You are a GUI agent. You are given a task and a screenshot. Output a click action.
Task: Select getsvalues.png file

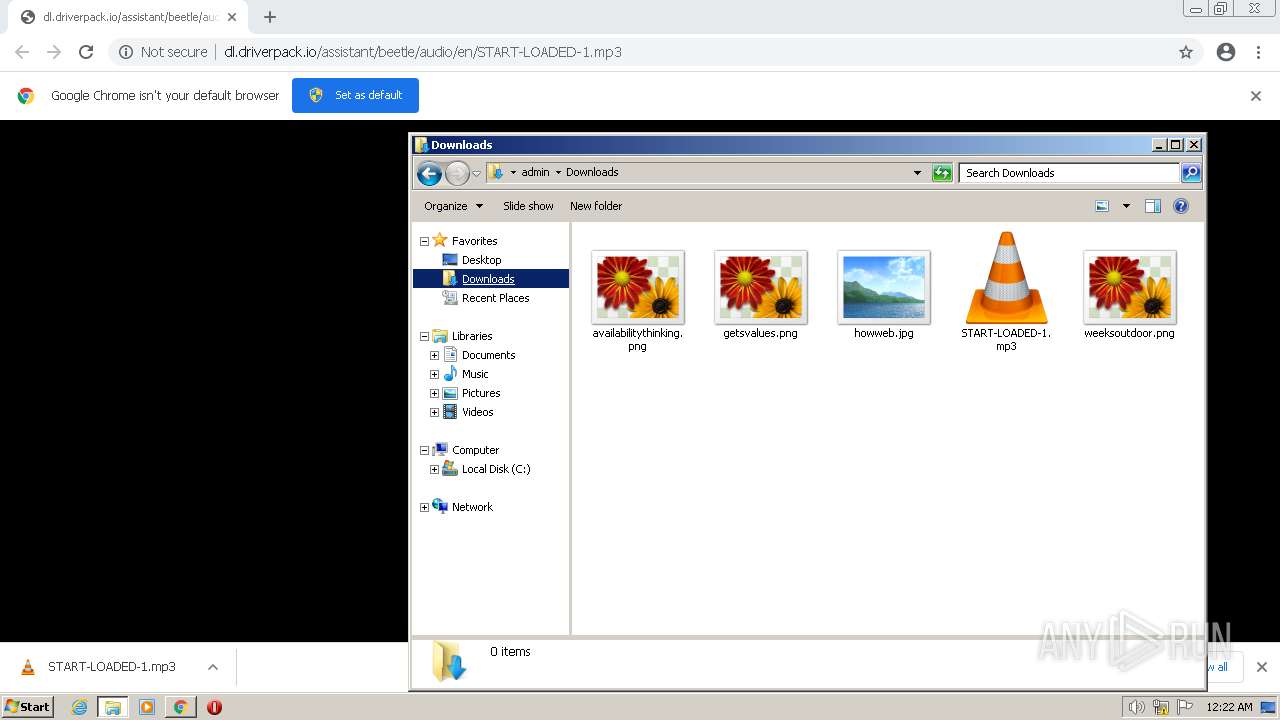[x=760, y=295]
